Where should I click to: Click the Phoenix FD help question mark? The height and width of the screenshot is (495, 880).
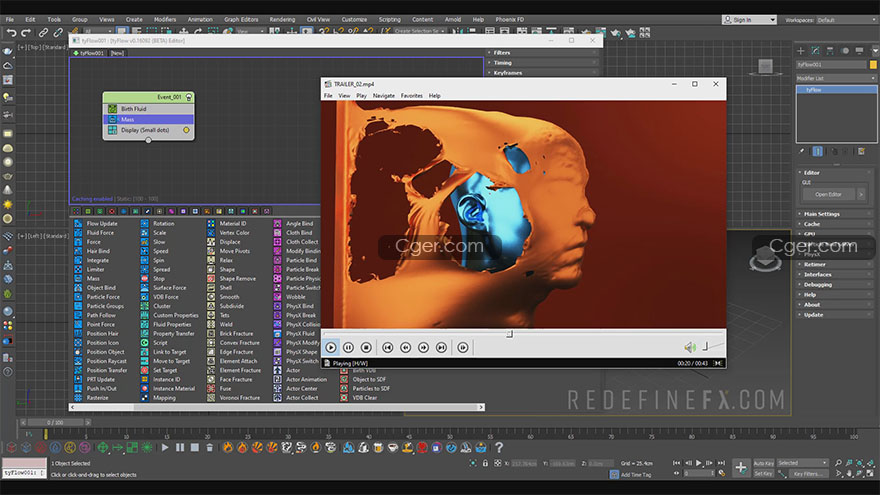coord(499,447)
